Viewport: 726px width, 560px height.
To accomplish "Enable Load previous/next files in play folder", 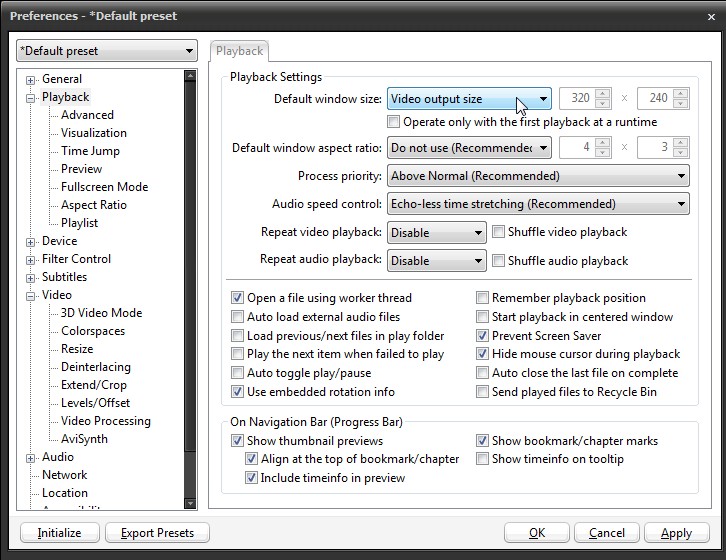I will pyautogui.click(x=238, y=336).
